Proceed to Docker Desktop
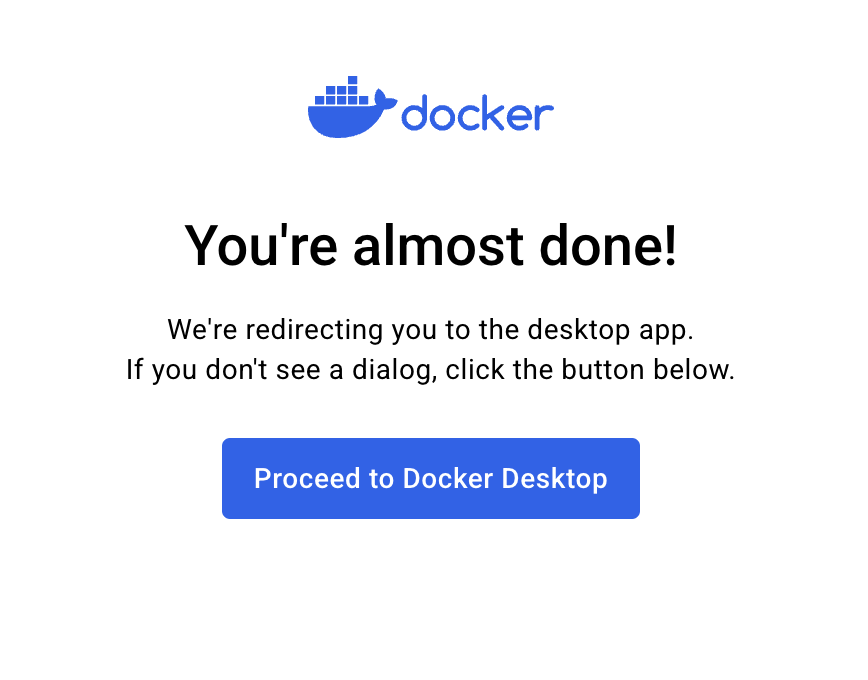Viewport: 868px width, 680px height. [431, 478]
